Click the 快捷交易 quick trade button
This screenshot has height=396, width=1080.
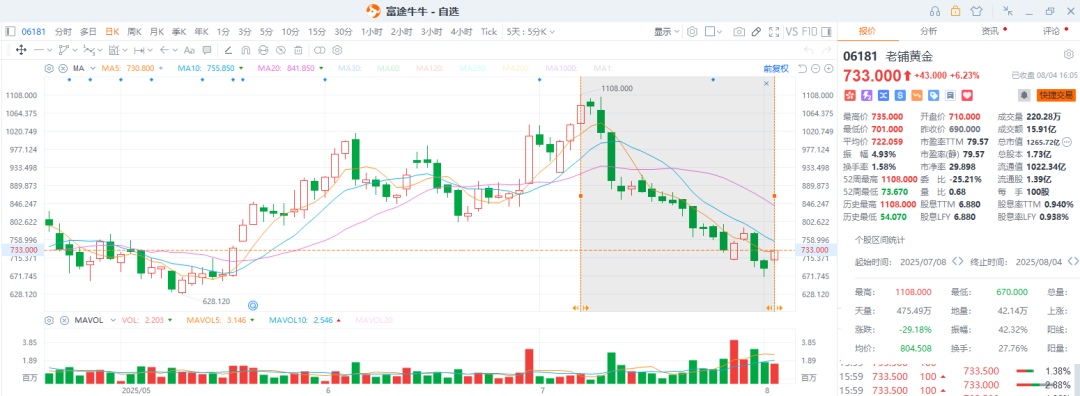pos(1056,95)
